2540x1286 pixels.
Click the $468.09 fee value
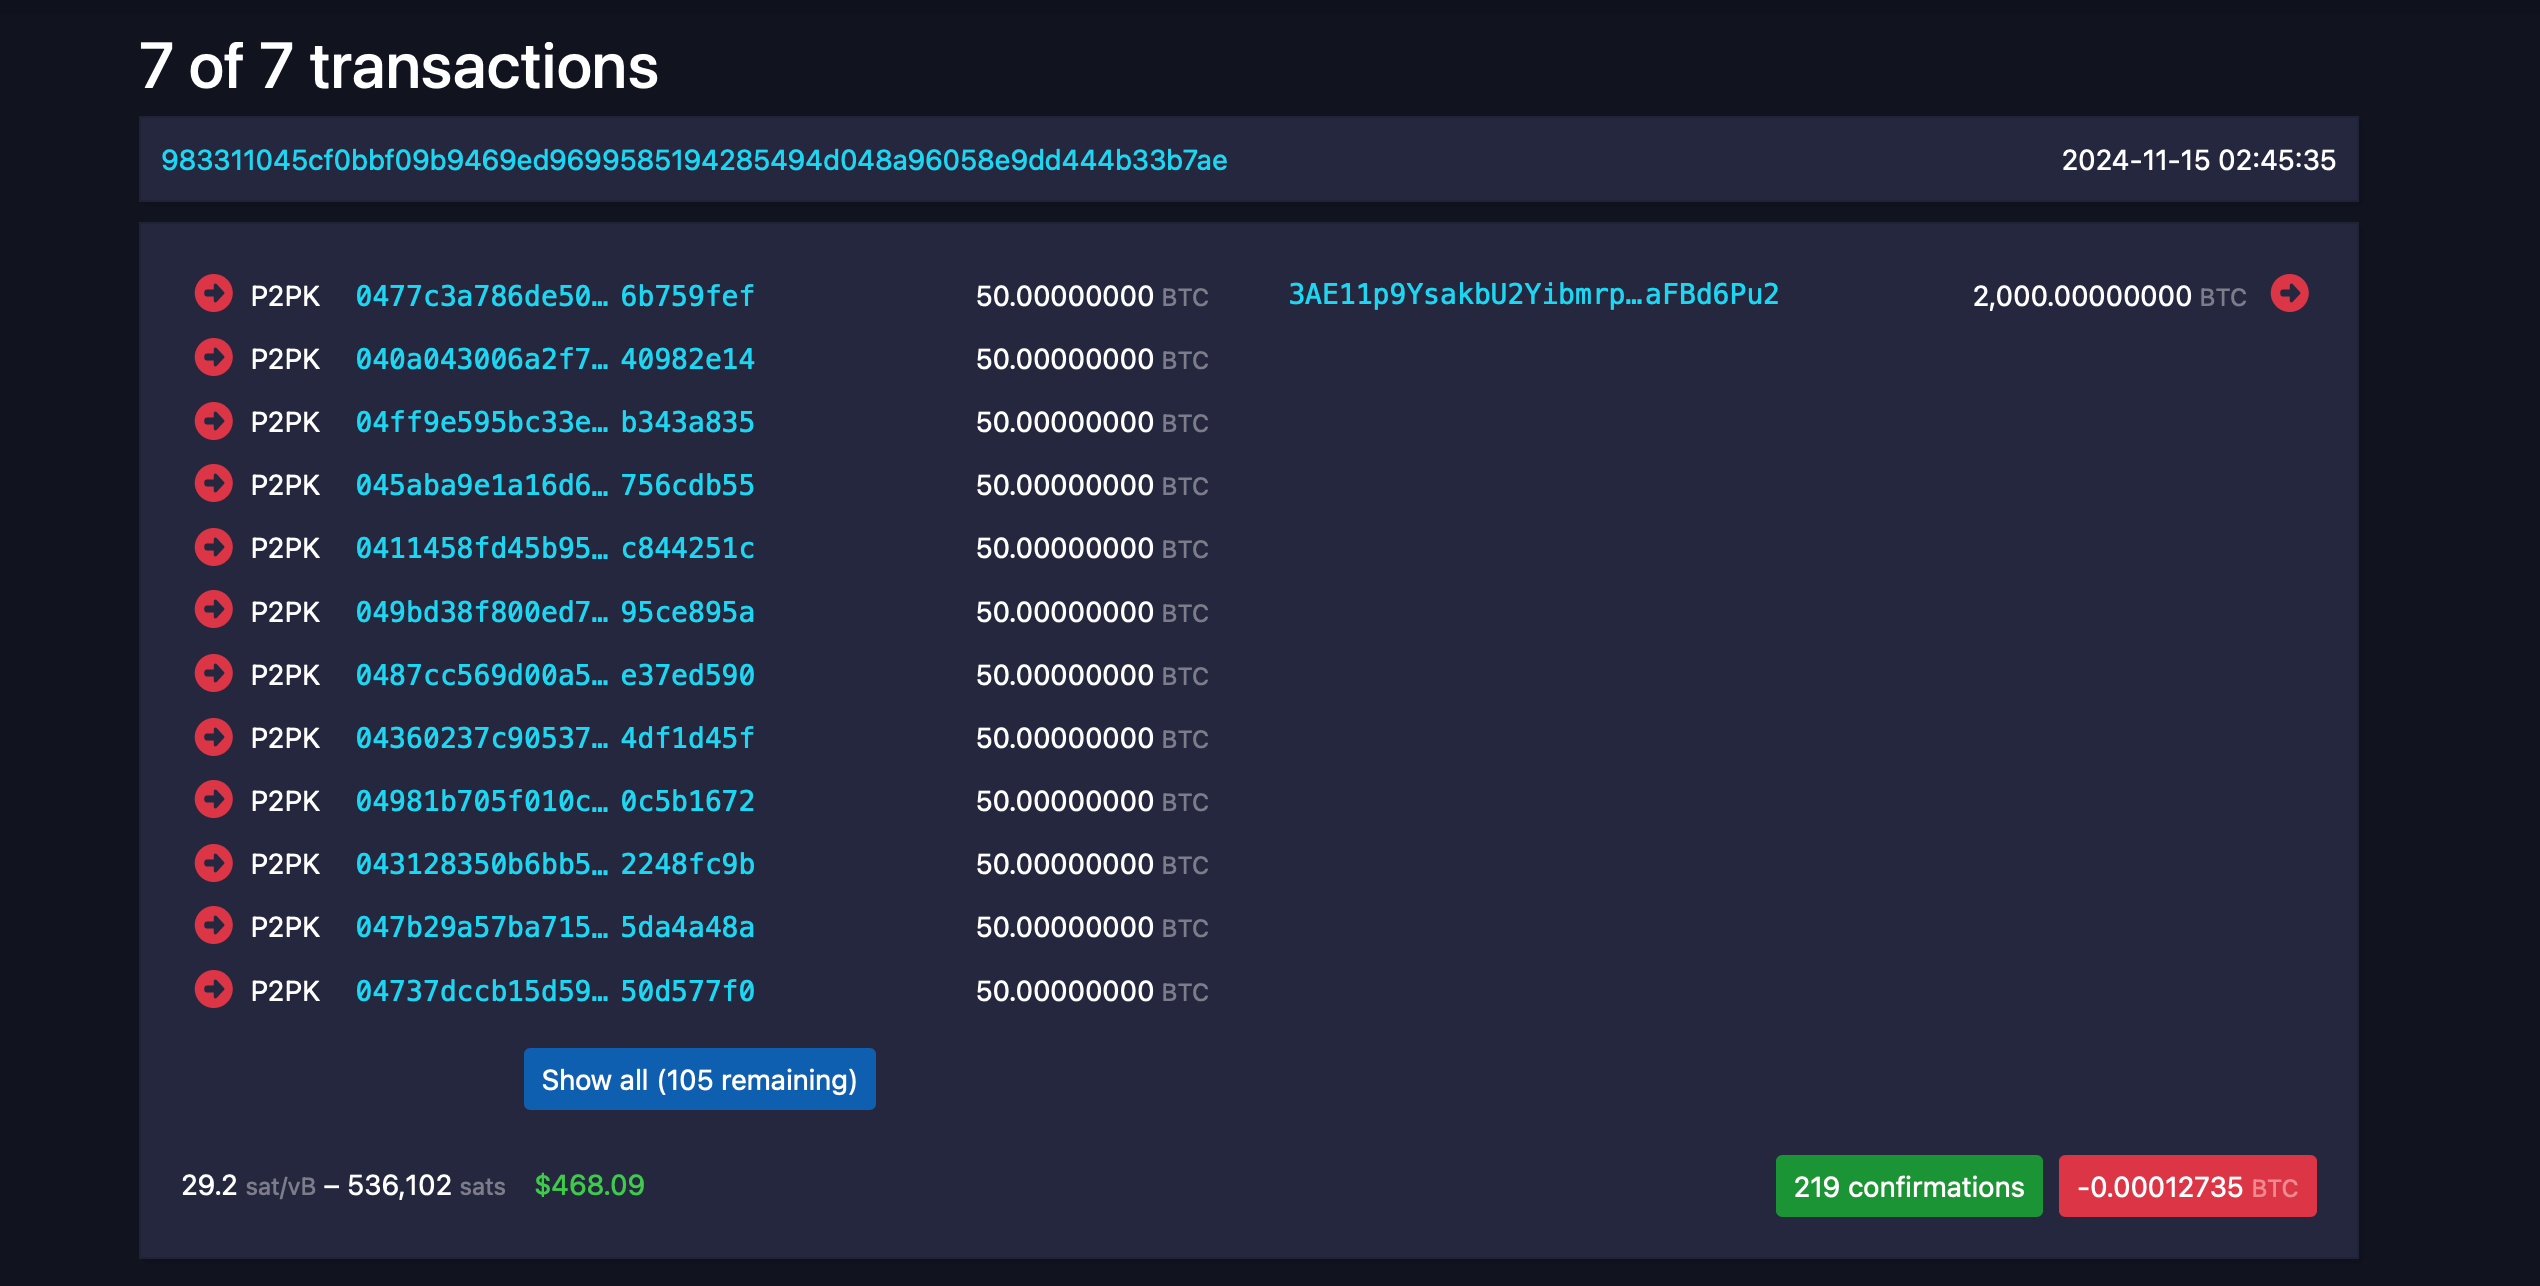click(589, 1185)
